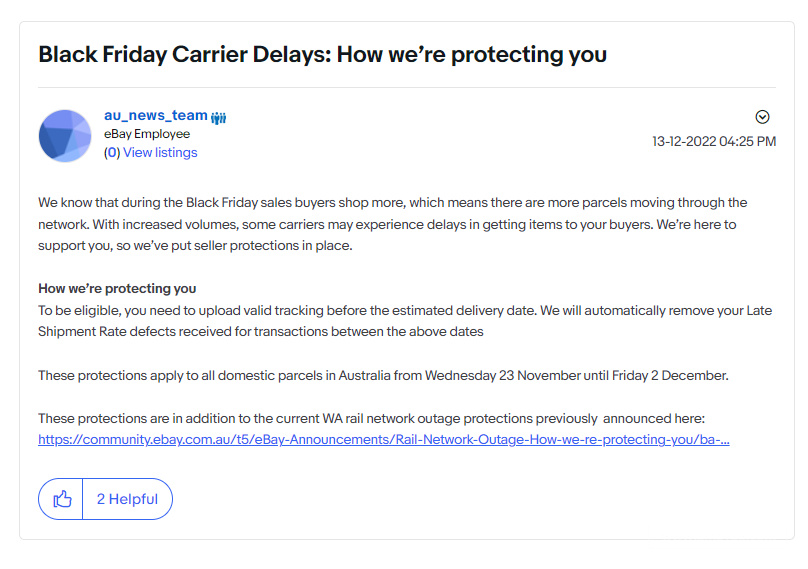808x569 pixels.
Task: Click the bold How we're protecting you subheading
Action: 117,289
